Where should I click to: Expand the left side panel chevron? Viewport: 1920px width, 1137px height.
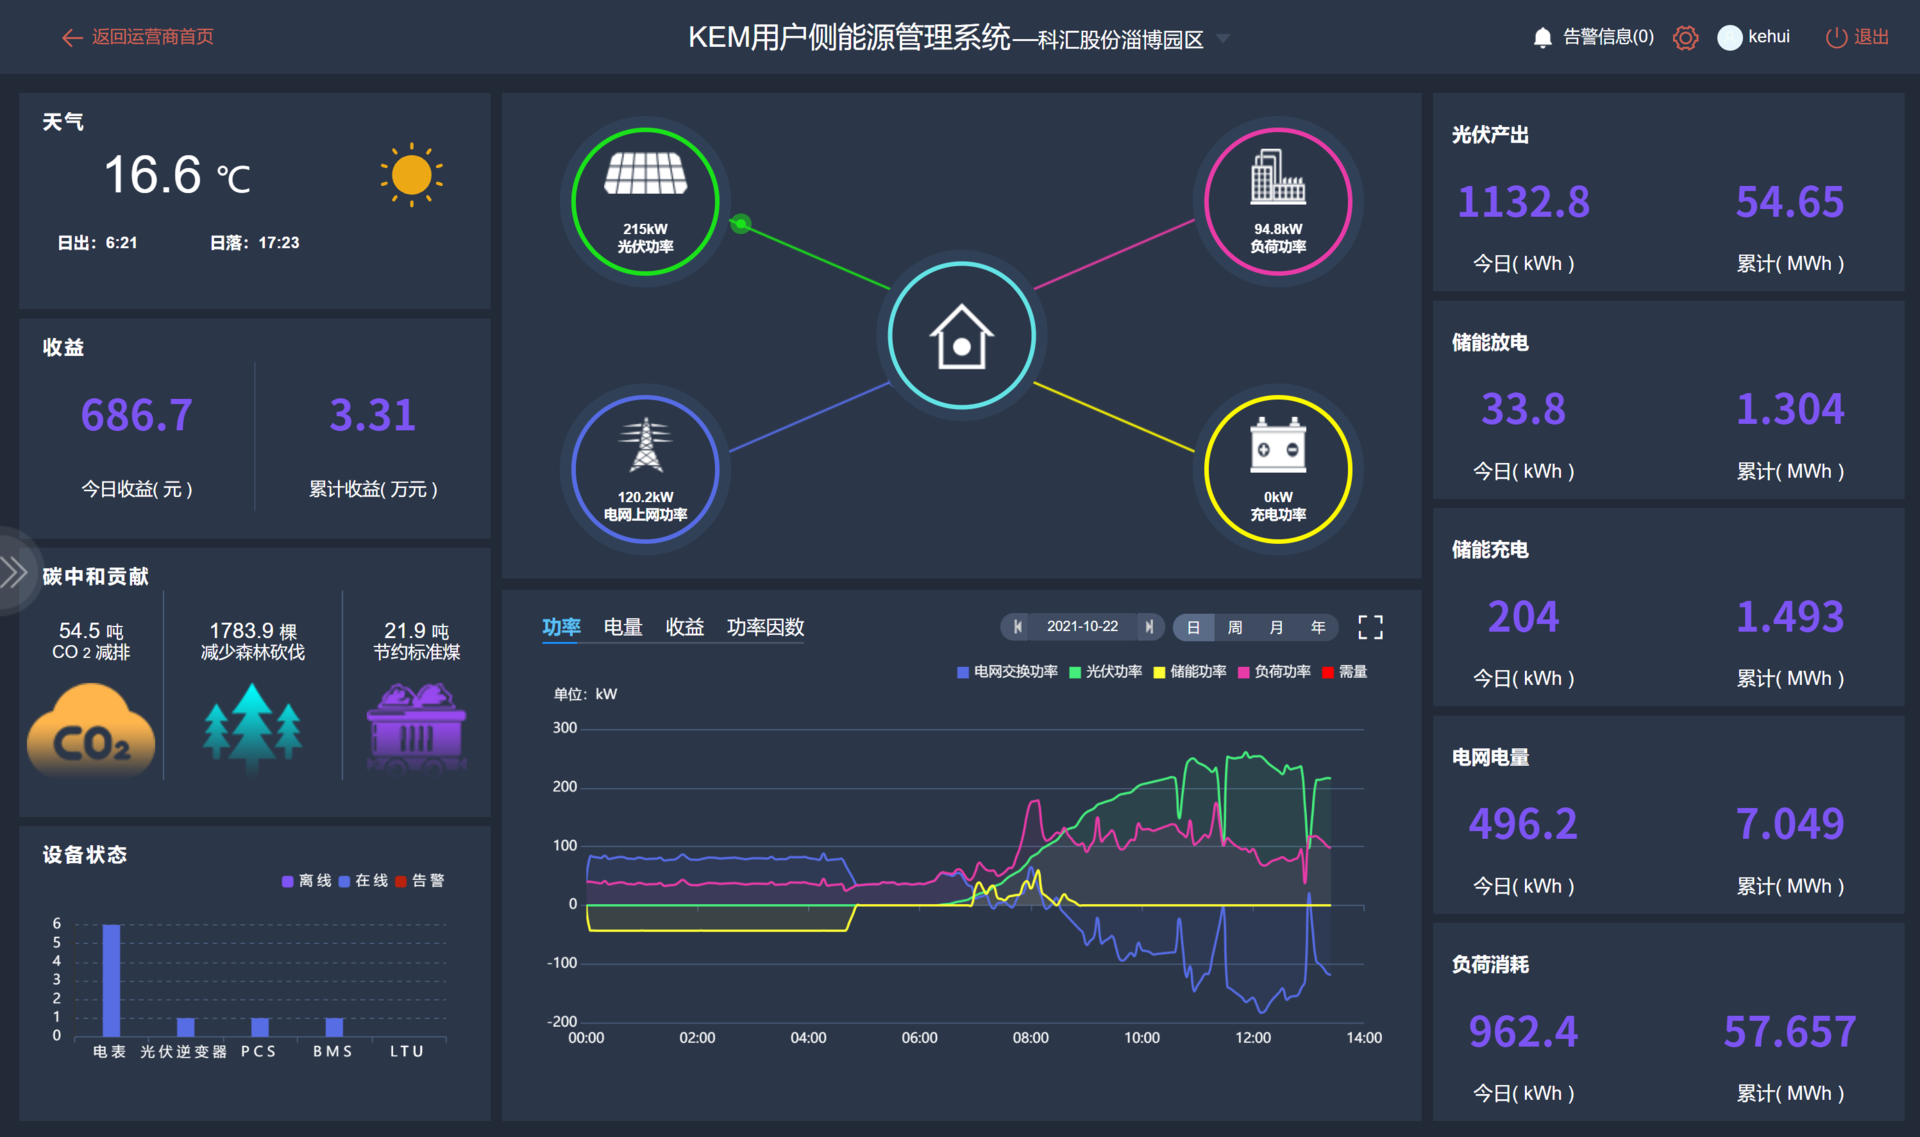tap(14, 572)
